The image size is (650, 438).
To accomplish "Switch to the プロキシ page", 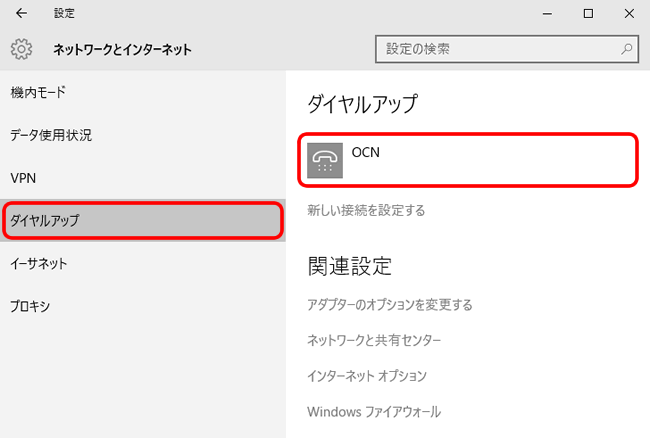I will pos(30,306).
